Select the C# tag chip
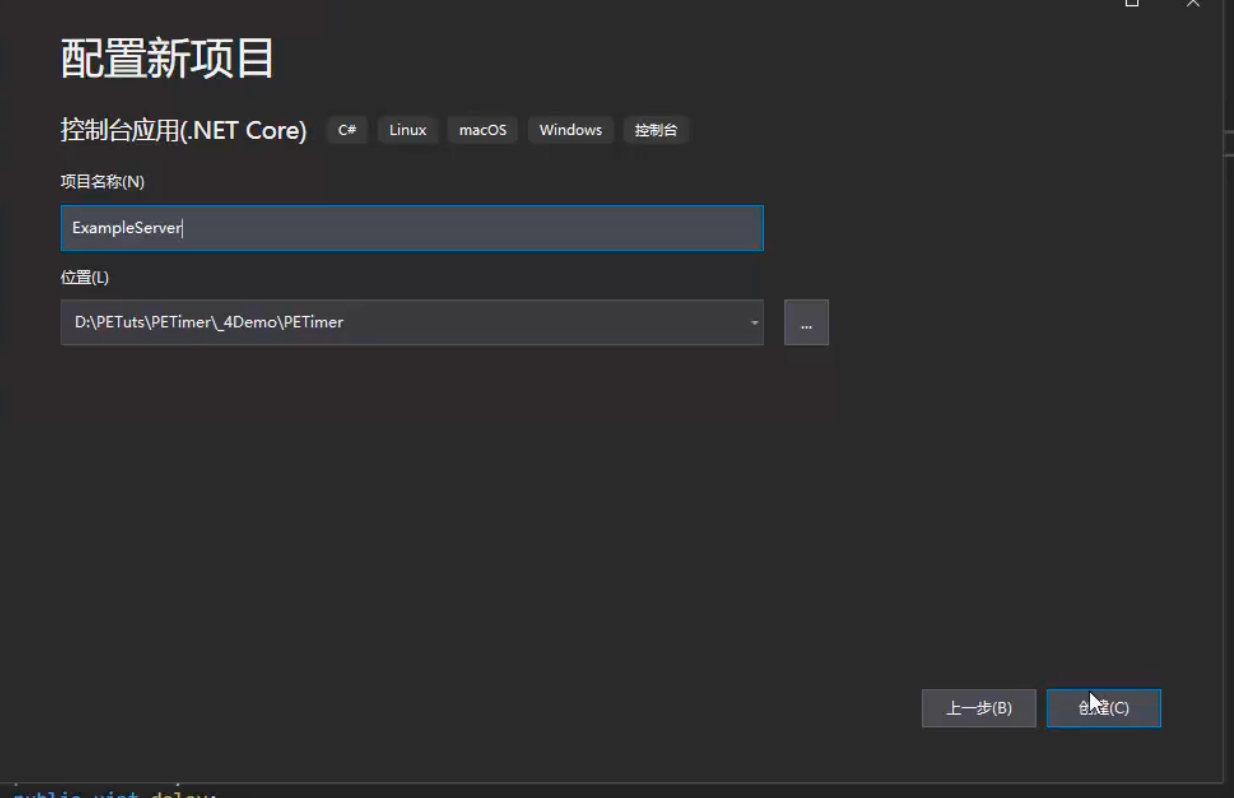Screen dimensions: 1234x798 [347, 130]
